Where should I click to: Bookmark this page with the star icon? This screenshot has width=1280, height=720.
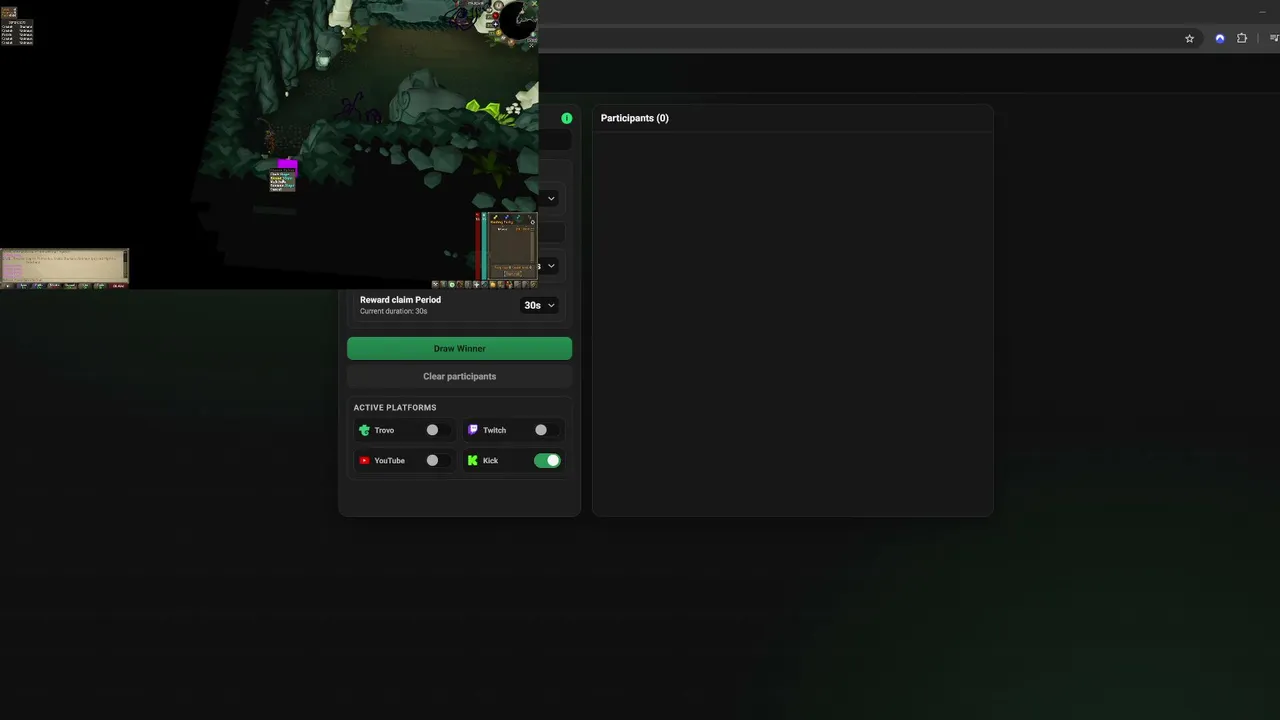pyautogui.click(x=1189, y=38)
